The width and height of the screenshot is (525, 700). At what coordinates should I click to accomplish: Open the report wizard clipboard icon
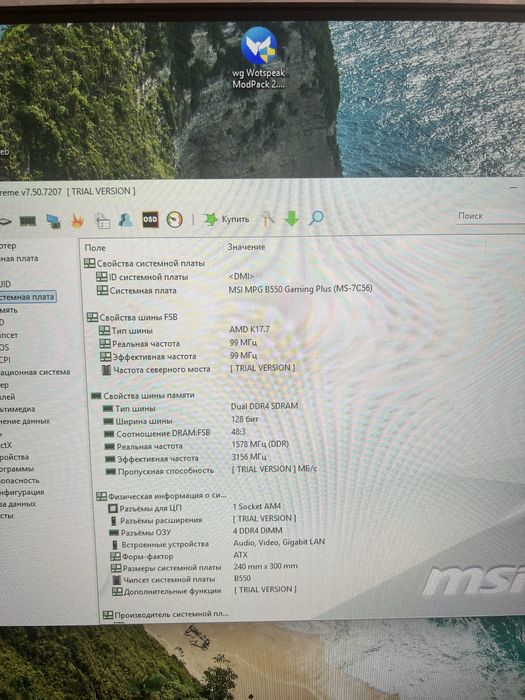pyautogui.click(x=102, y=221)
